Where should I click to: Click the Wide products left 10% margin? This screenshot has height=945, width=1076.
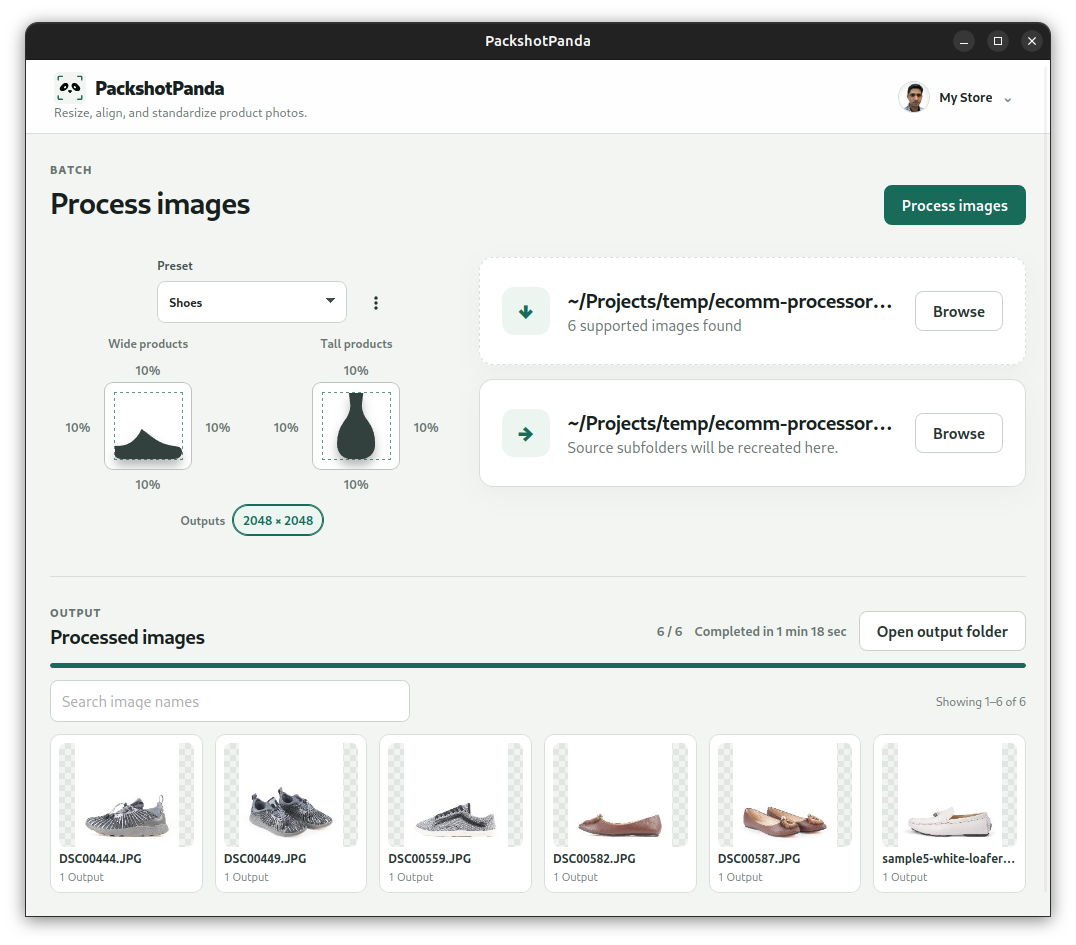click(x=78, y=428)
